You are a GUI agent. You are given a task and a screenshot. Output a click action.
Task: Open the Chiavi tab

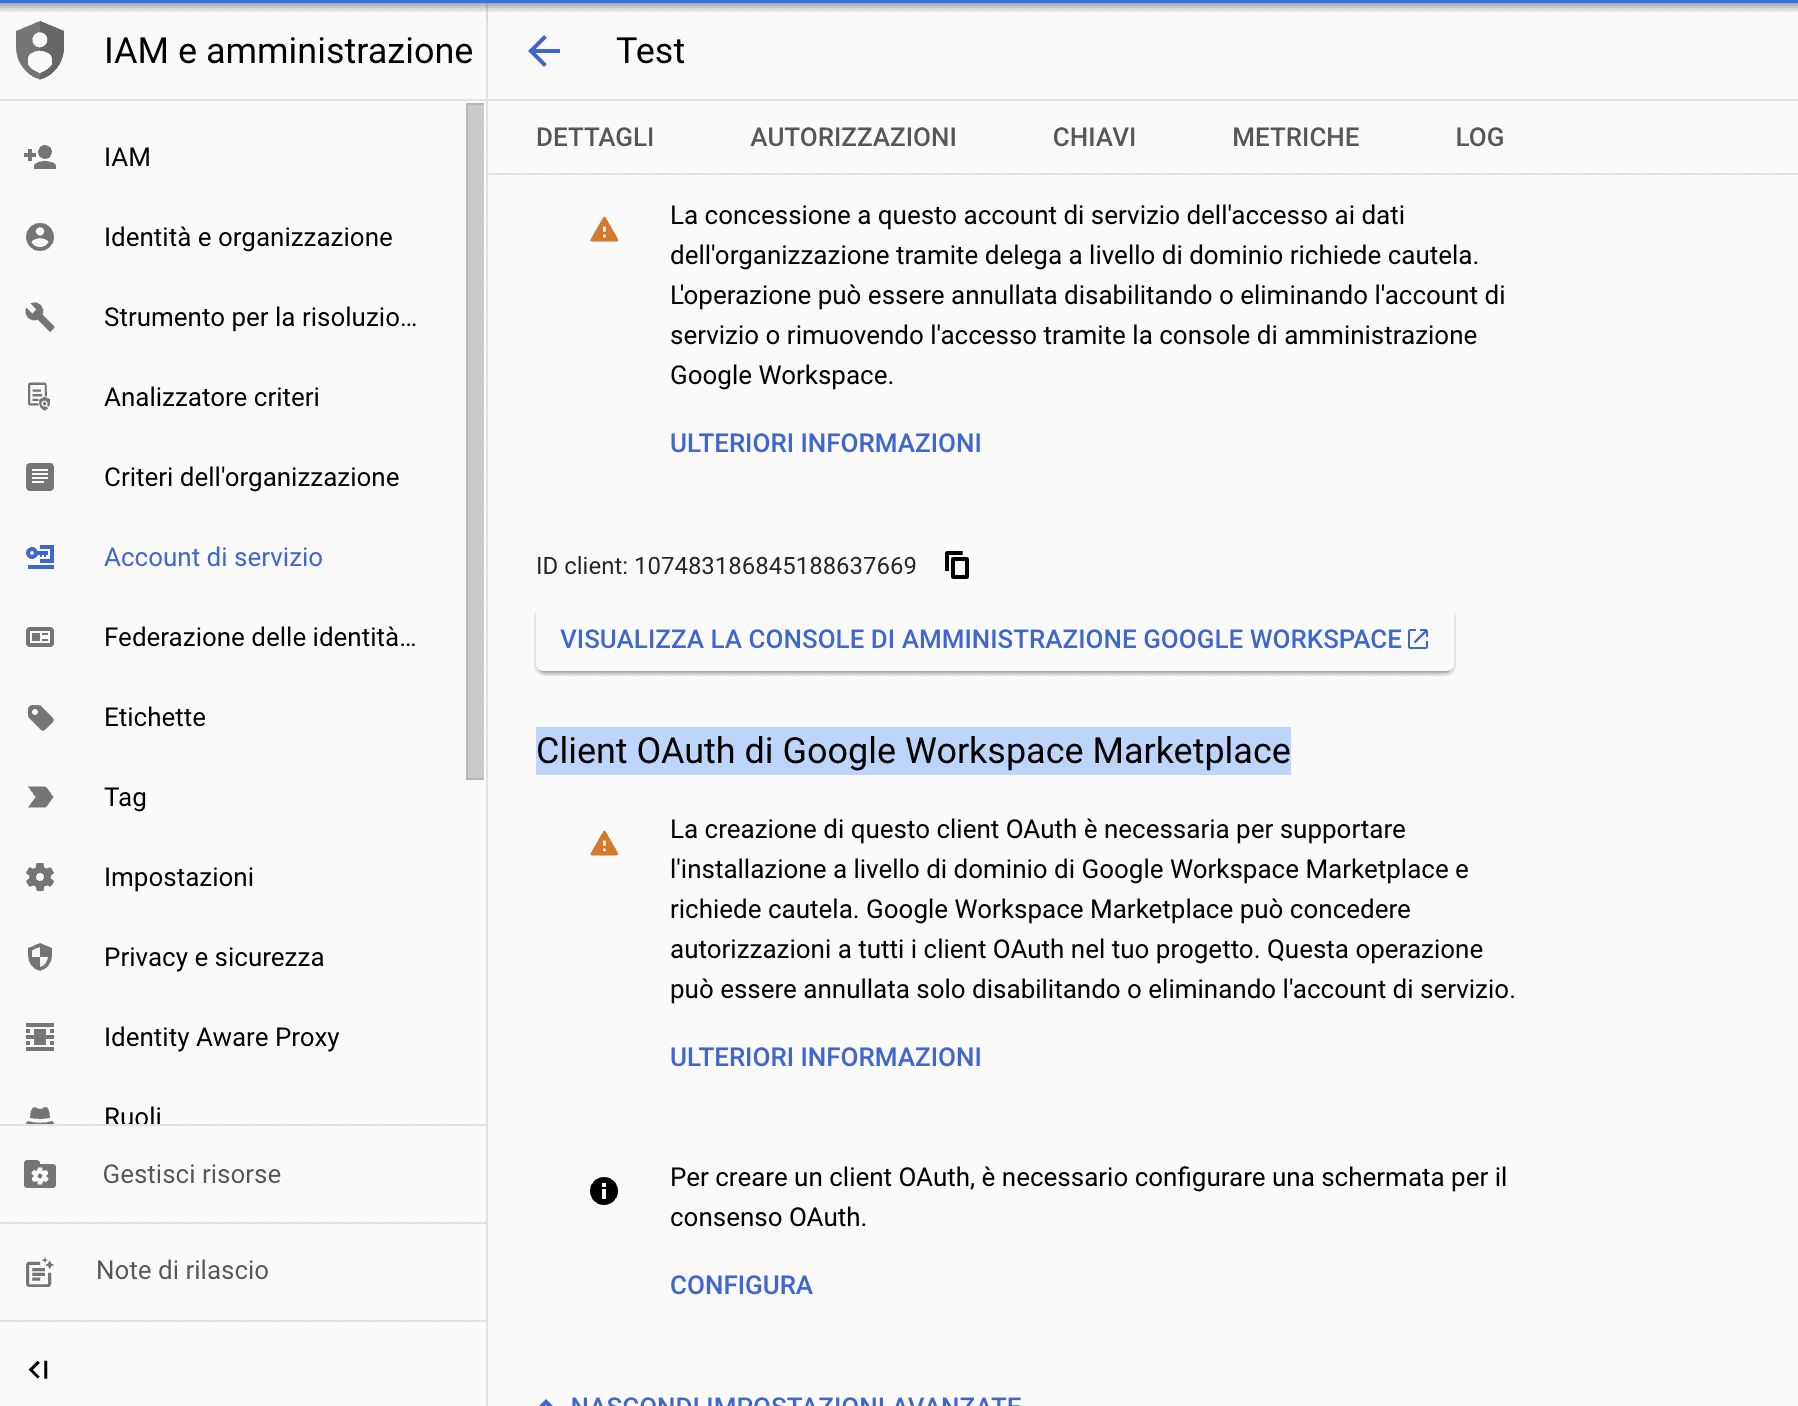click(1094, 137)
